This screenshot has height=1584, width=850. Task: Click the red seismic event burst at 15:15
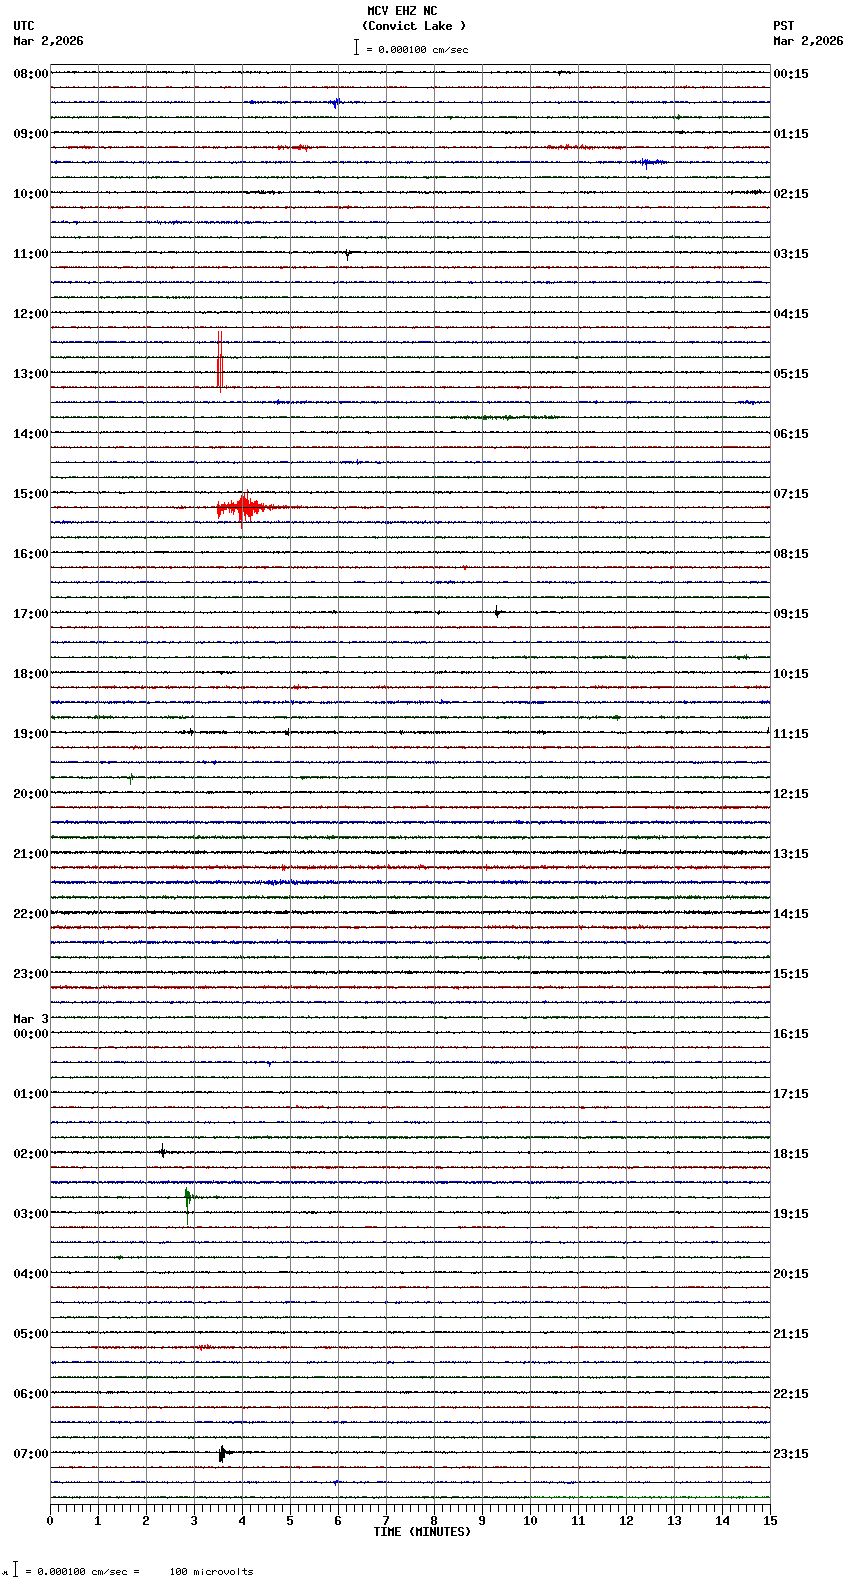243,508
